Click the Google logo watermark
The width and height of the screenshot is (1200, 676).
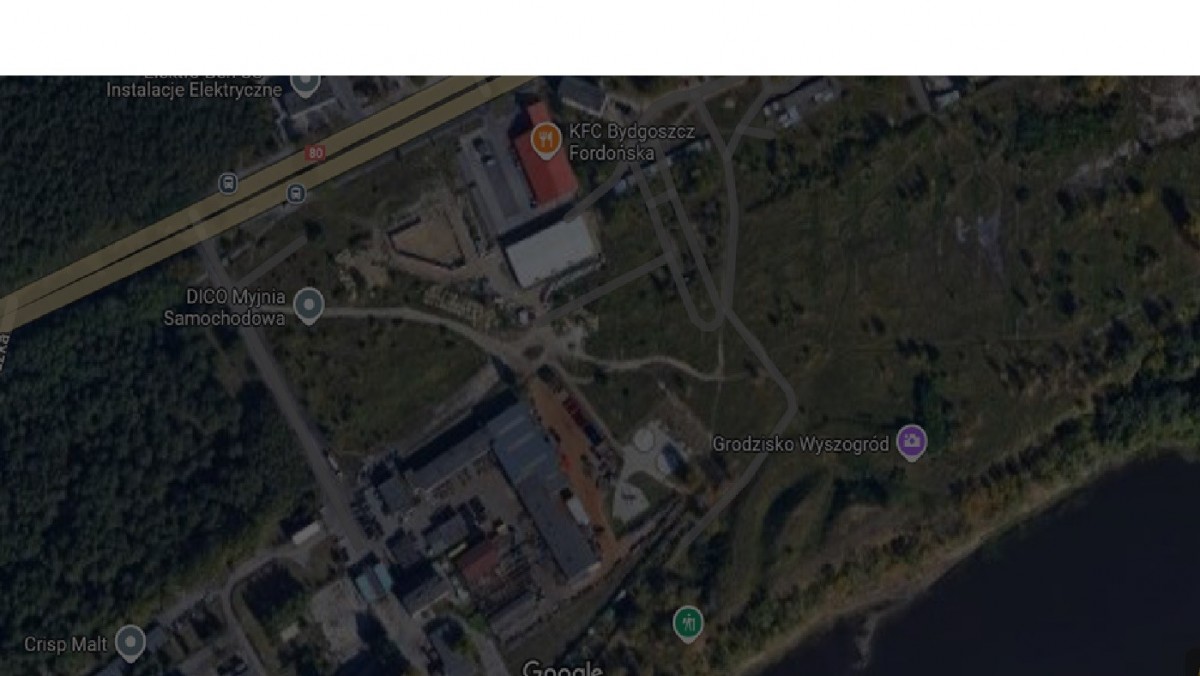(x=562, y=668)
